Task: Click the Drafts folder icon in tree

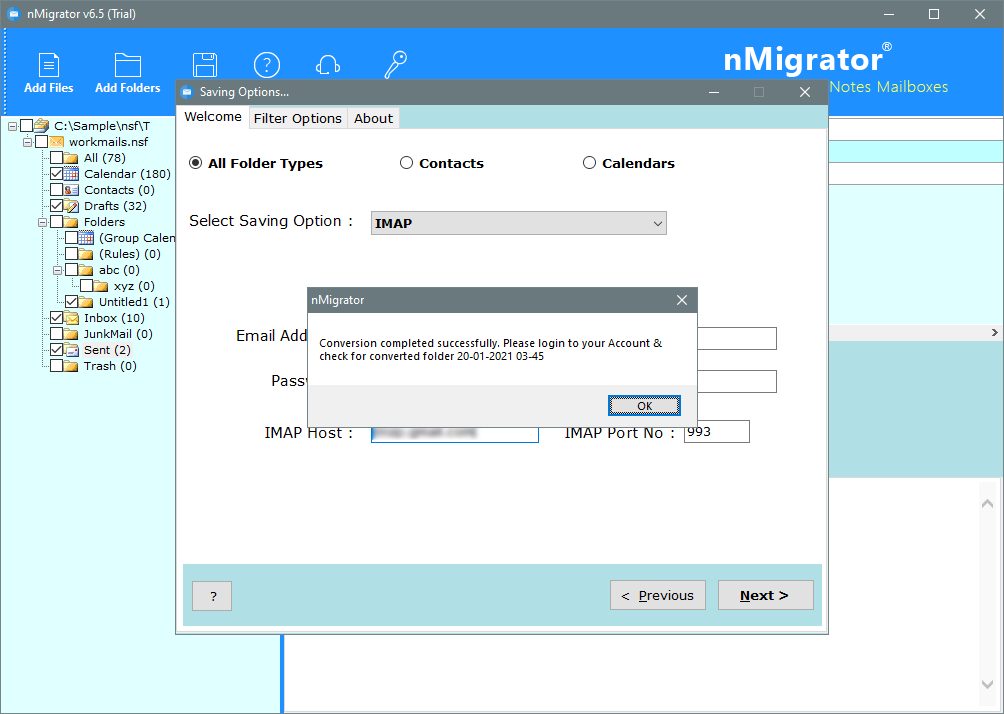Action: 71,206
